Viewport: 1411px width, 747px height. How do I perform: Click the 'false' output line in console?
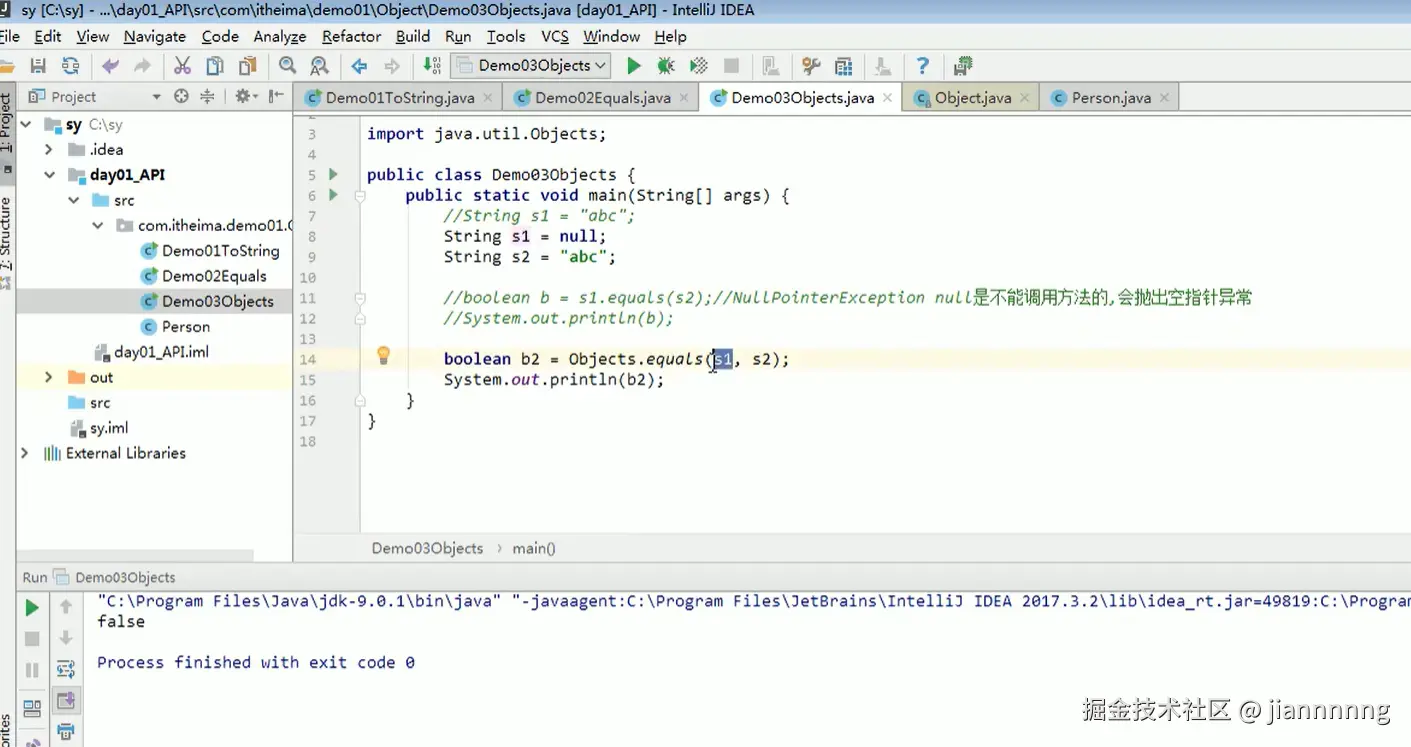(x=121, y=622)
